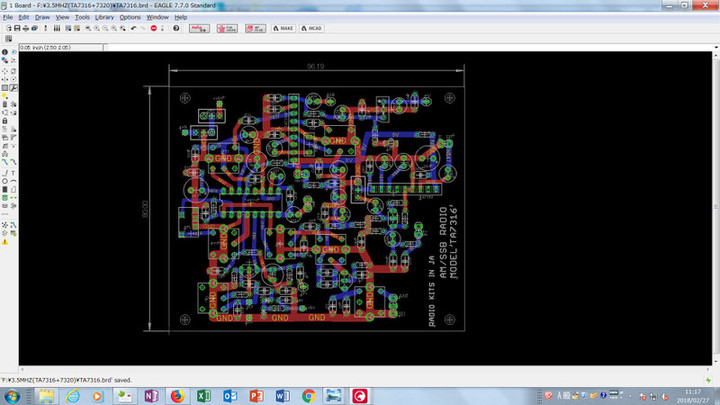Click the Print icon in the toolbar
Viewport: 720px width, 405px height.
click(x=28, y=28)
